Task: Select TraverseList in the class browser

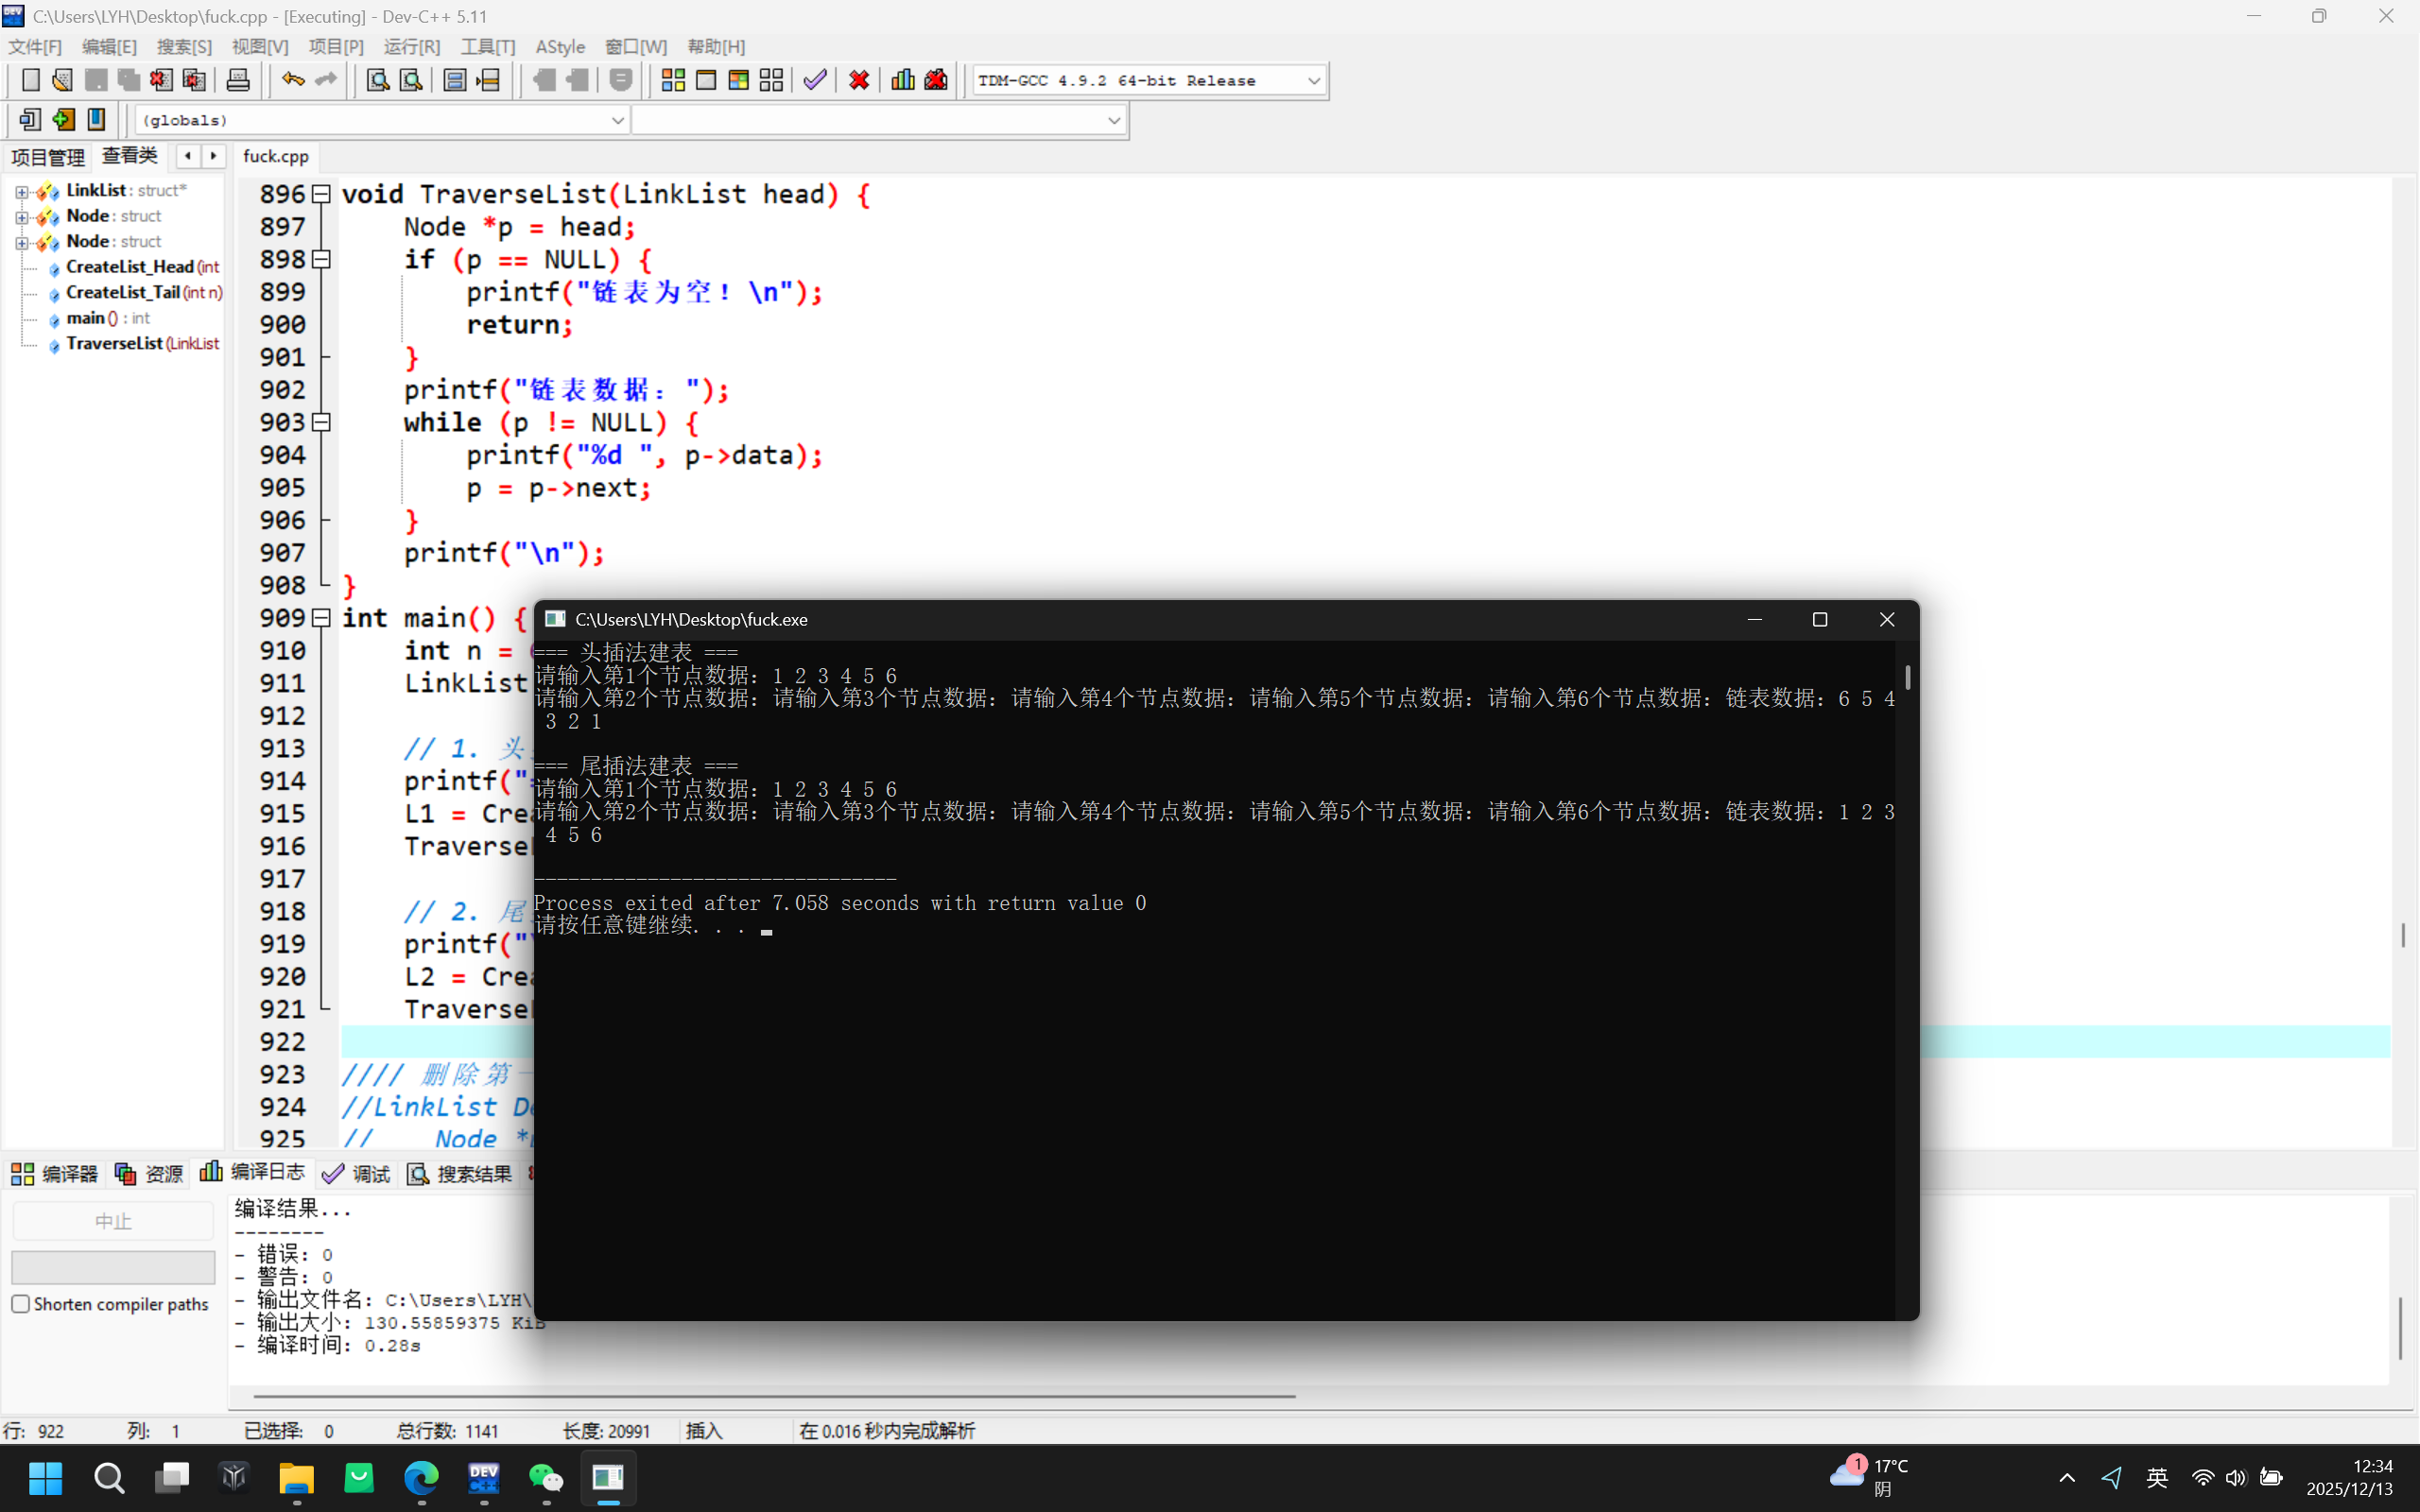Action: pyautogui.click(x=142, y=343)
